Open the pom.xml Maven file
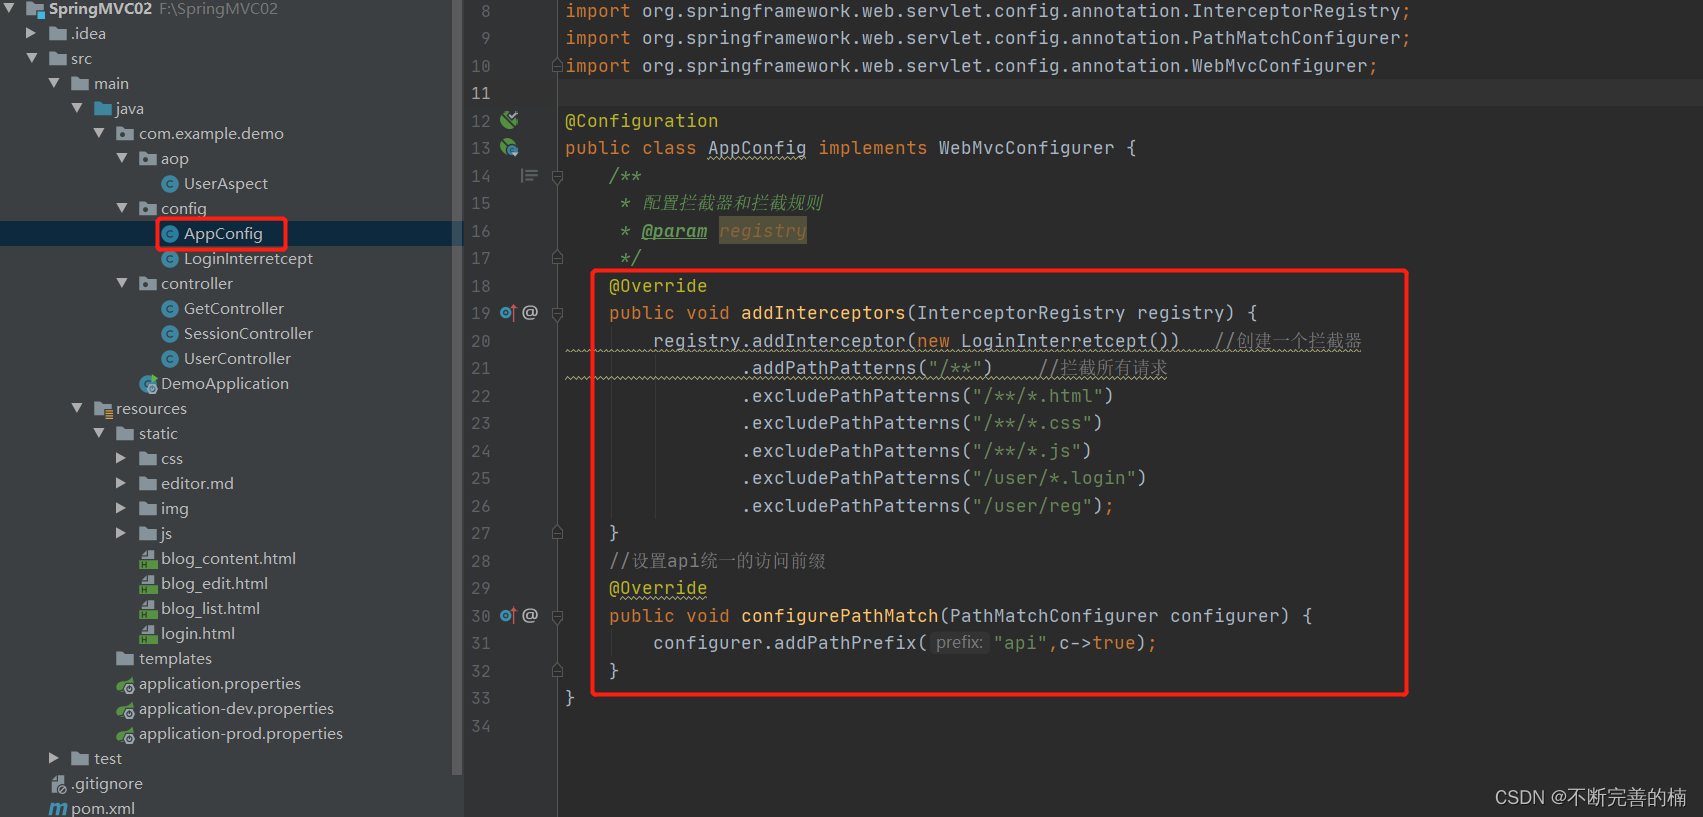The height and width of the screenshot is (817, 1703). pyautogui.click(x=102, y=808)
